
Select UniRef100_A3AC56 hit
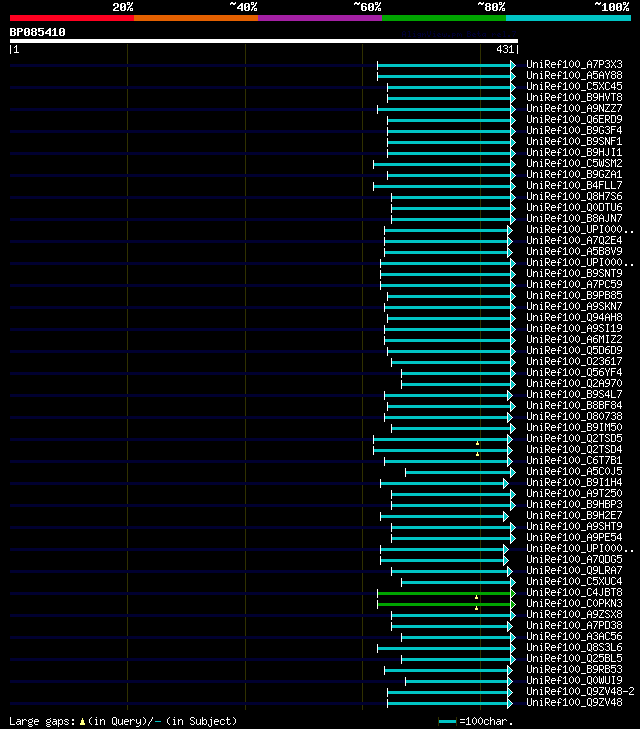pos(574,636)
